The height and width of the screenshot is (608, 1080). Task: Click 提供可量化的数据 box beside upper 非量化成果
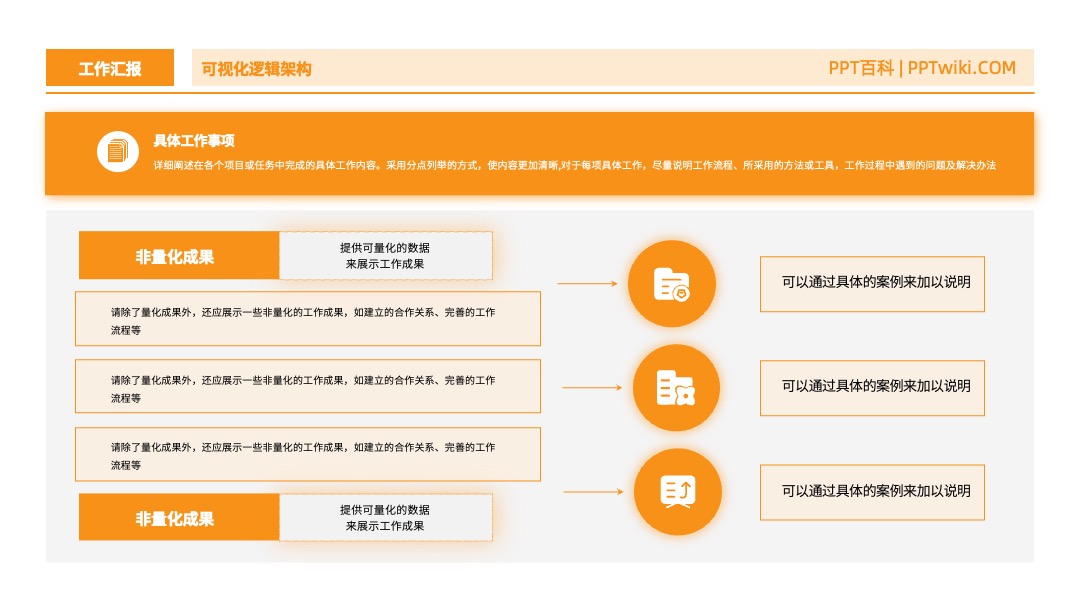386,255
